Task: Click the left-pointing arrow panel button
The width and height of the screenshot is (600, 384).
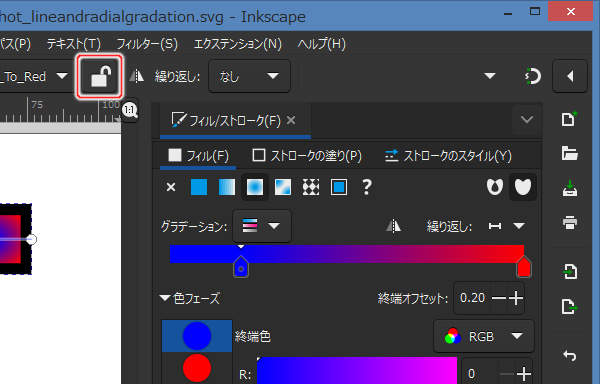Action: coord(570,76)
